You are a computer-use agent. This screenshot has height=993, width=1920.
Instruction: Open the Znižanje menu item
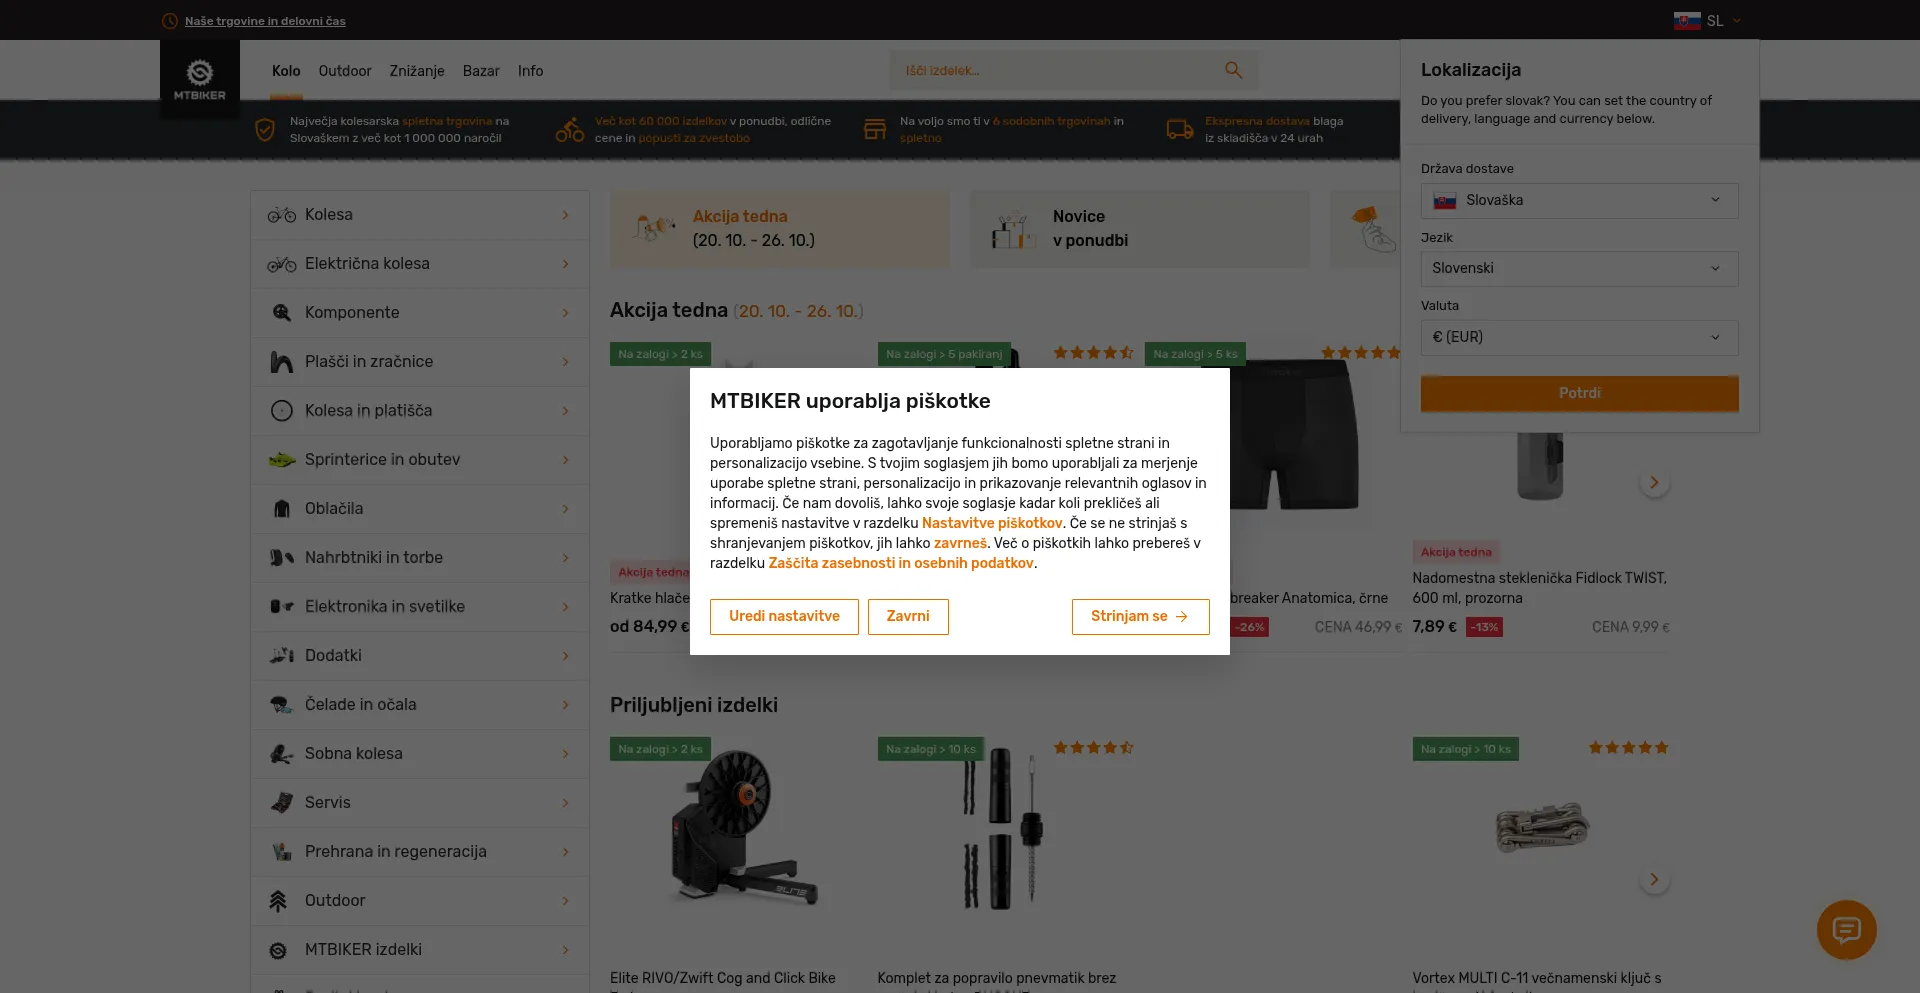(x=417, y=71)
